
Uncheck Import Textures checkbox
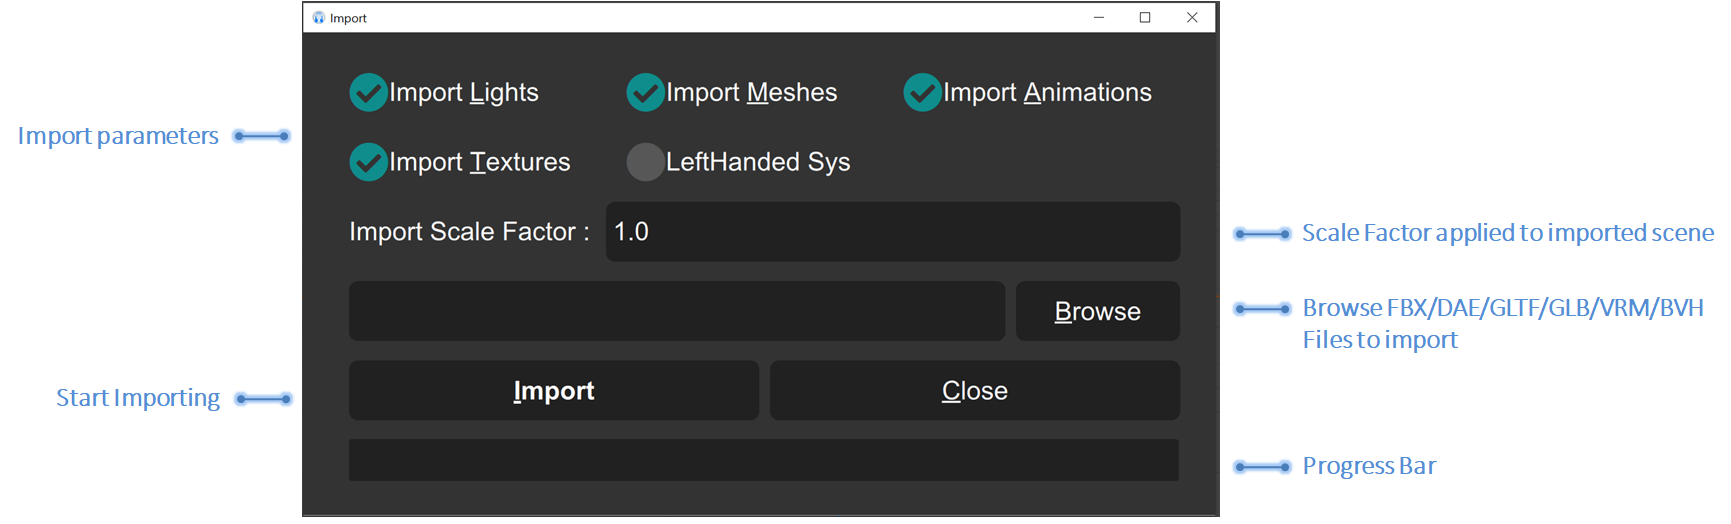[x=368, y=162]
